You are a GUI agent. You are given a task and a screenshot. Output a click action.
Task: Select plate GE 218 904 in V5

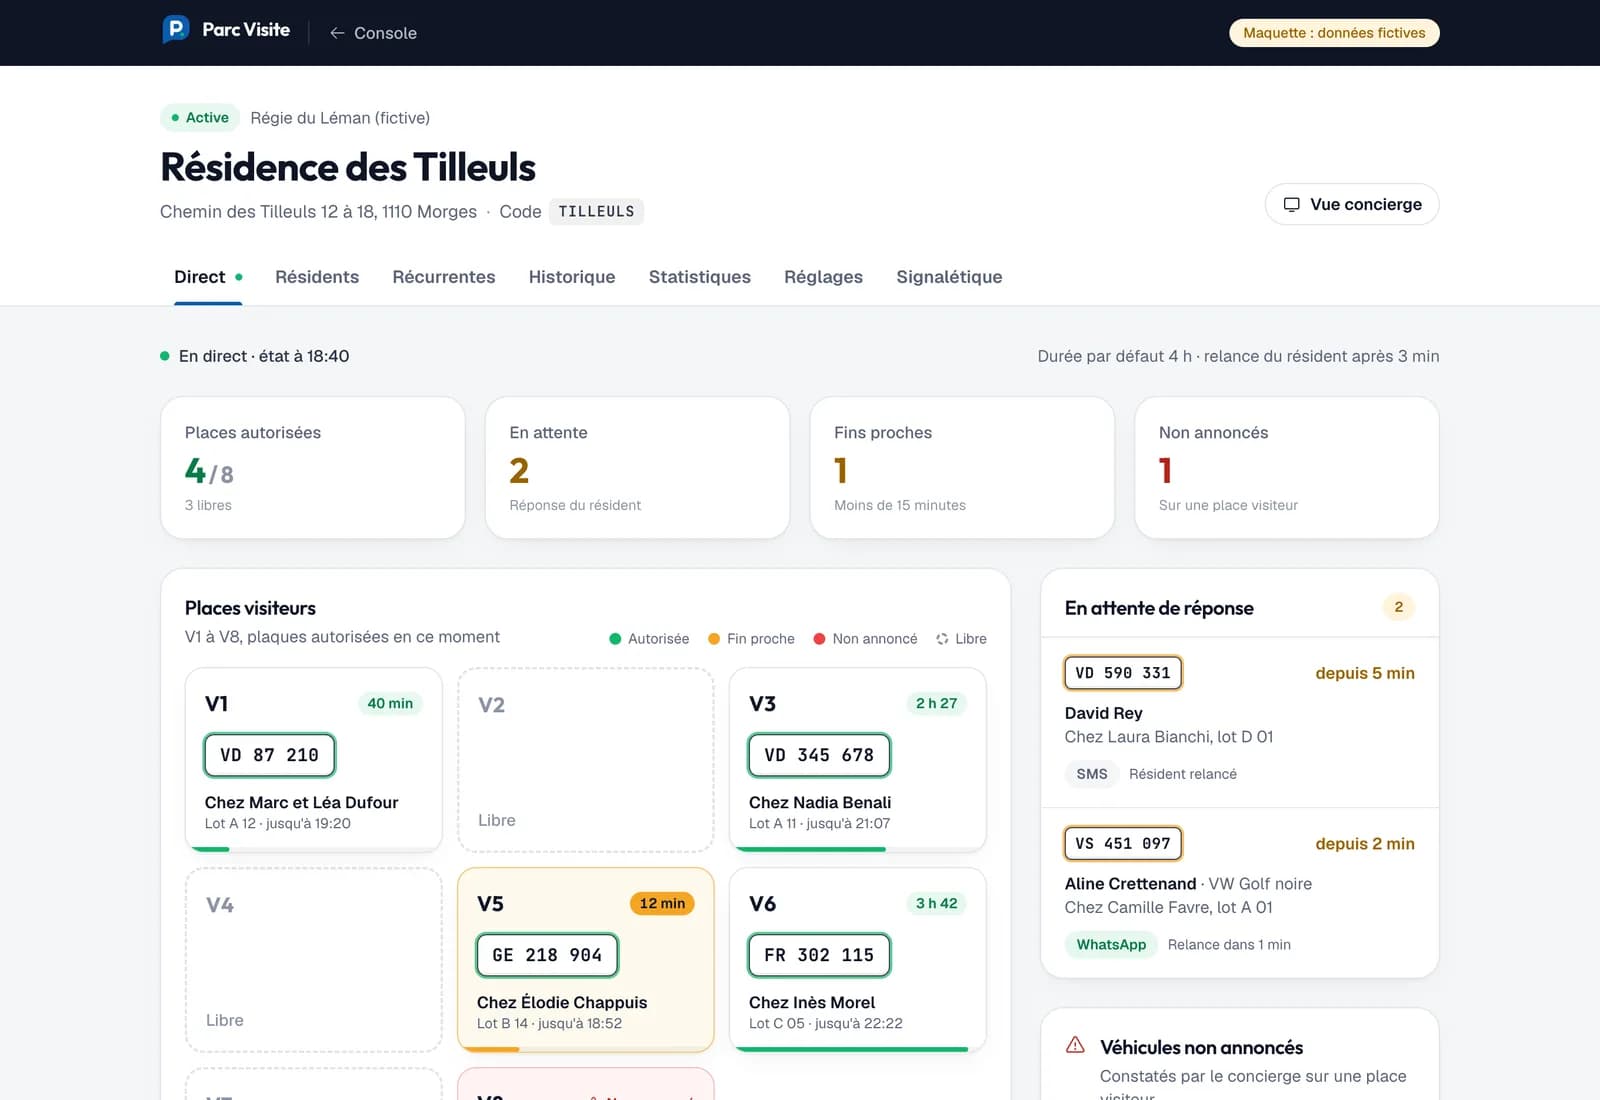coord(548,955)
